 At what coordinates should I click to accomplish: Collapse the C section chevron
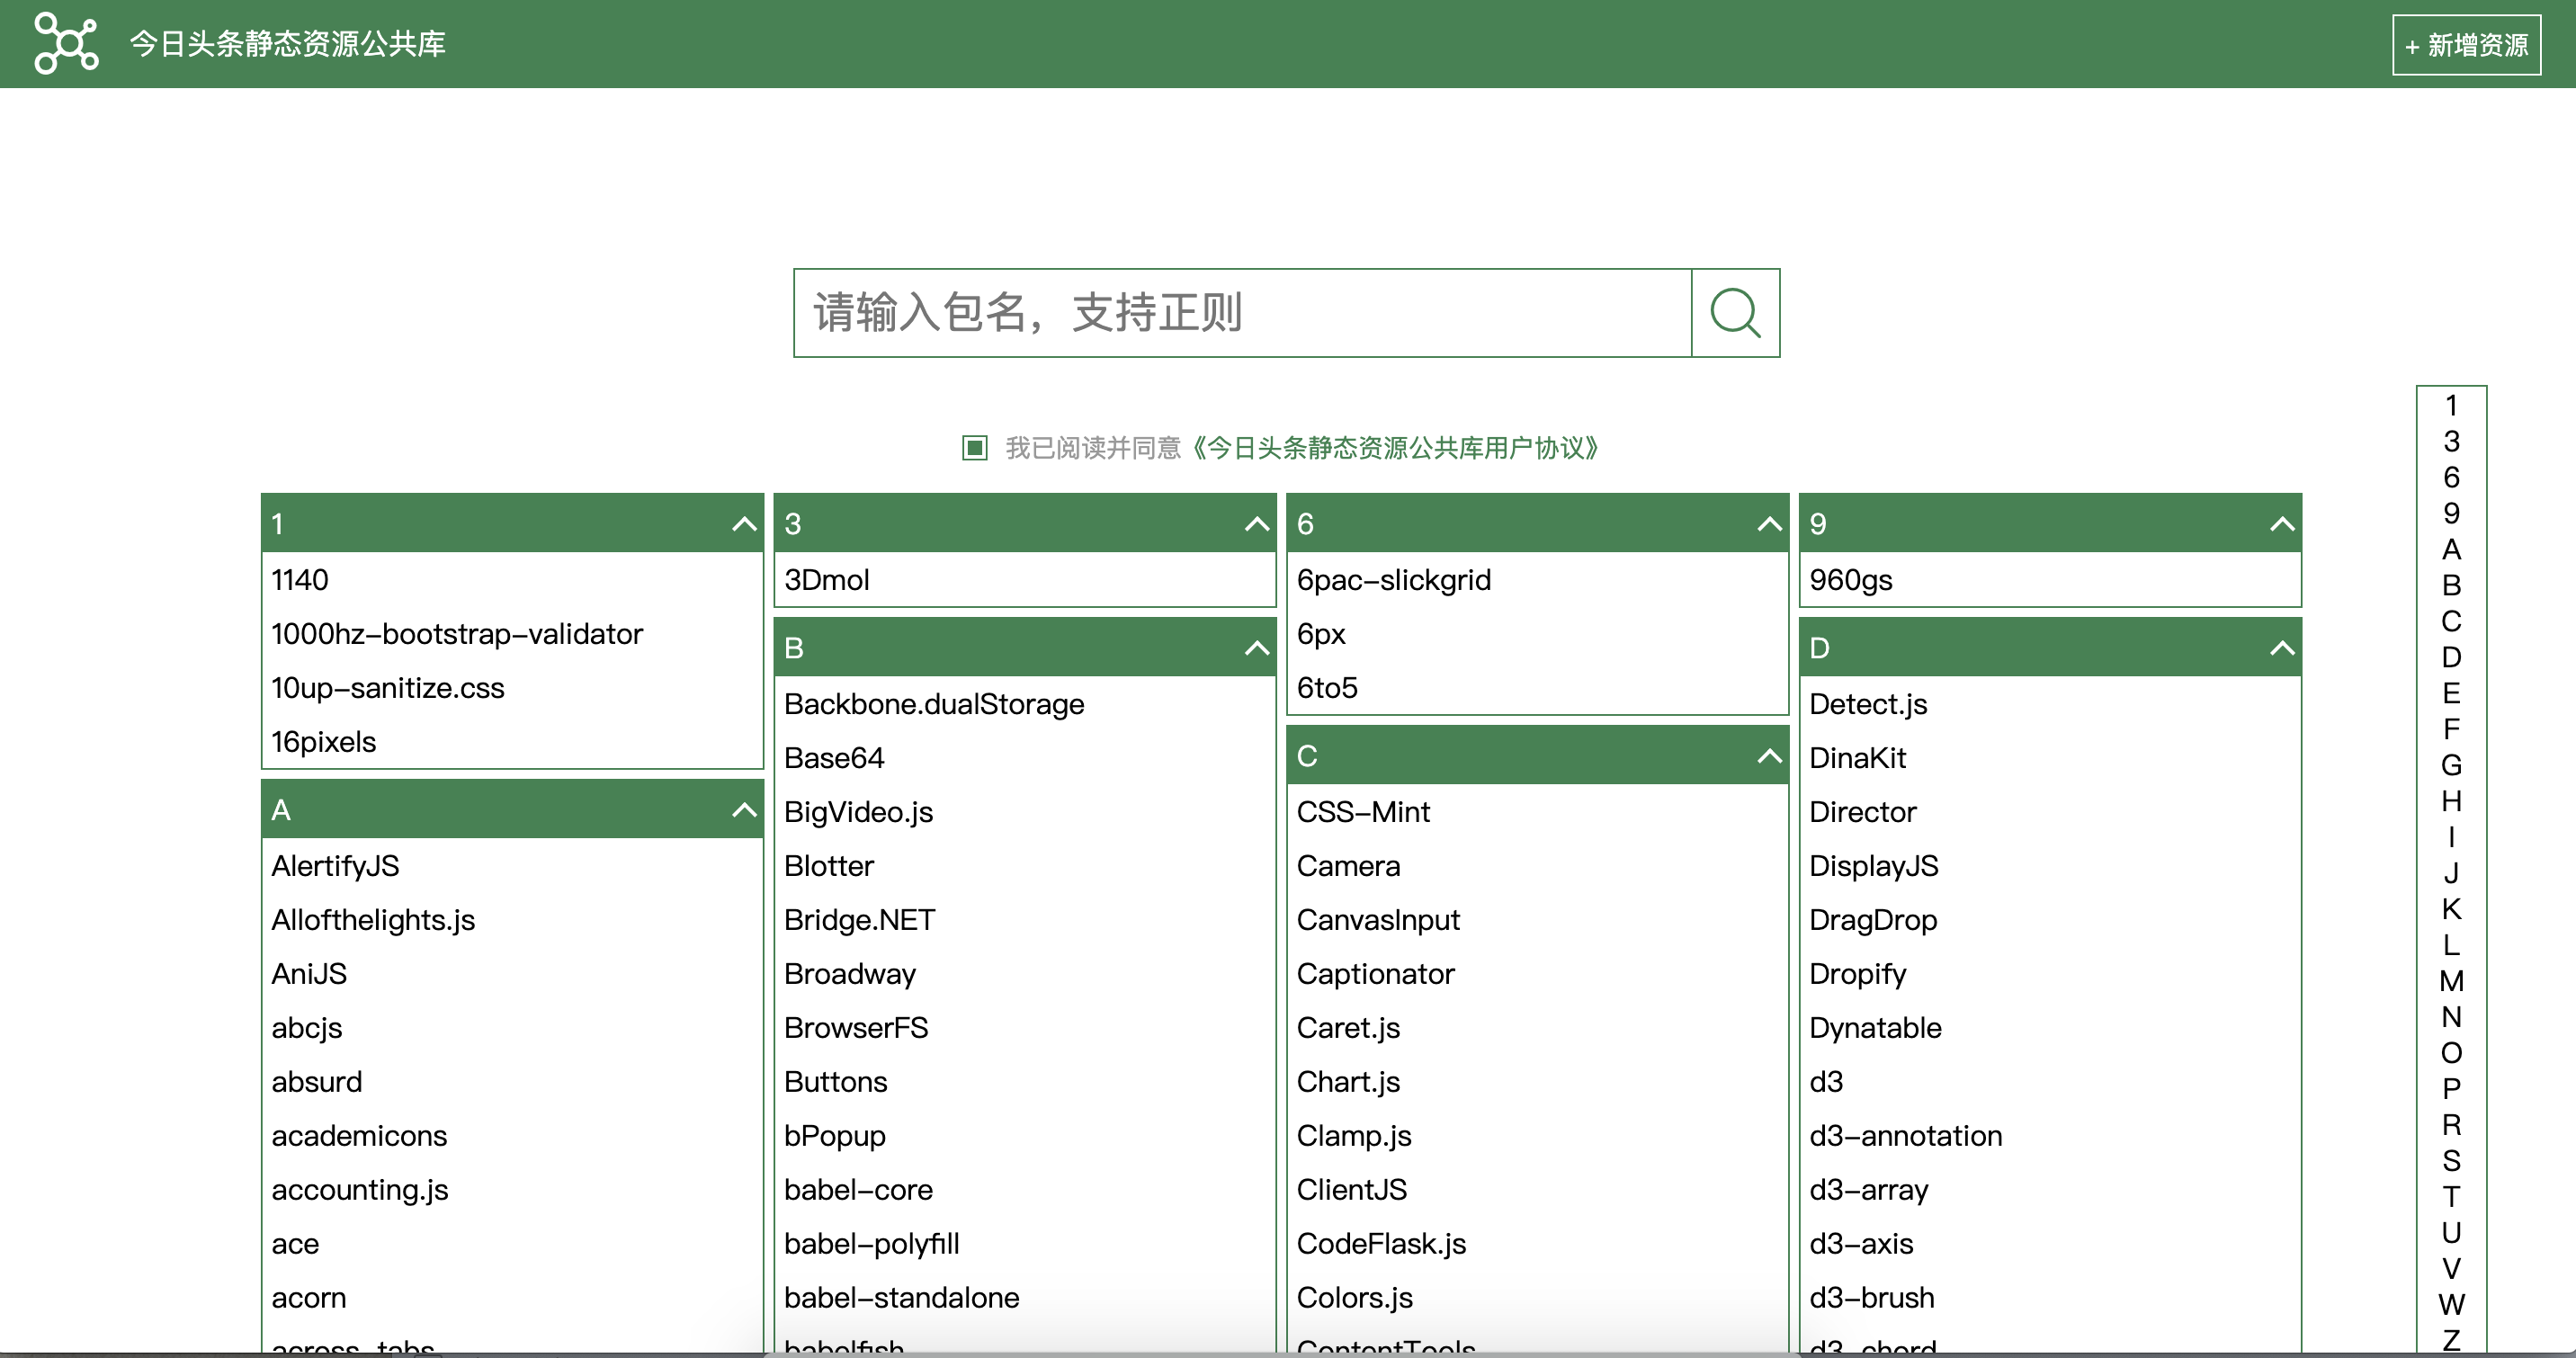[1768, 756]
